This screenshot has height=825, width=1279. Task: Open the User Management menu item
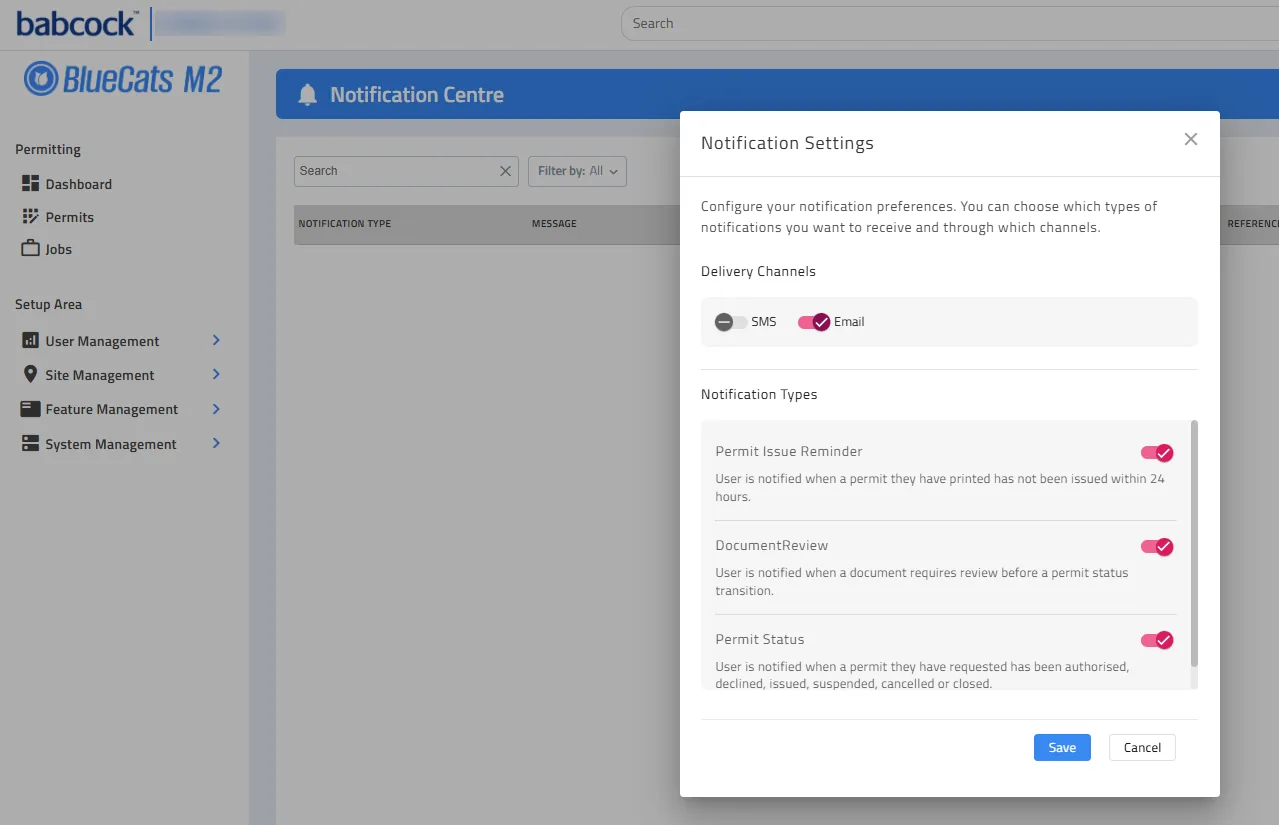pos(102,341)
